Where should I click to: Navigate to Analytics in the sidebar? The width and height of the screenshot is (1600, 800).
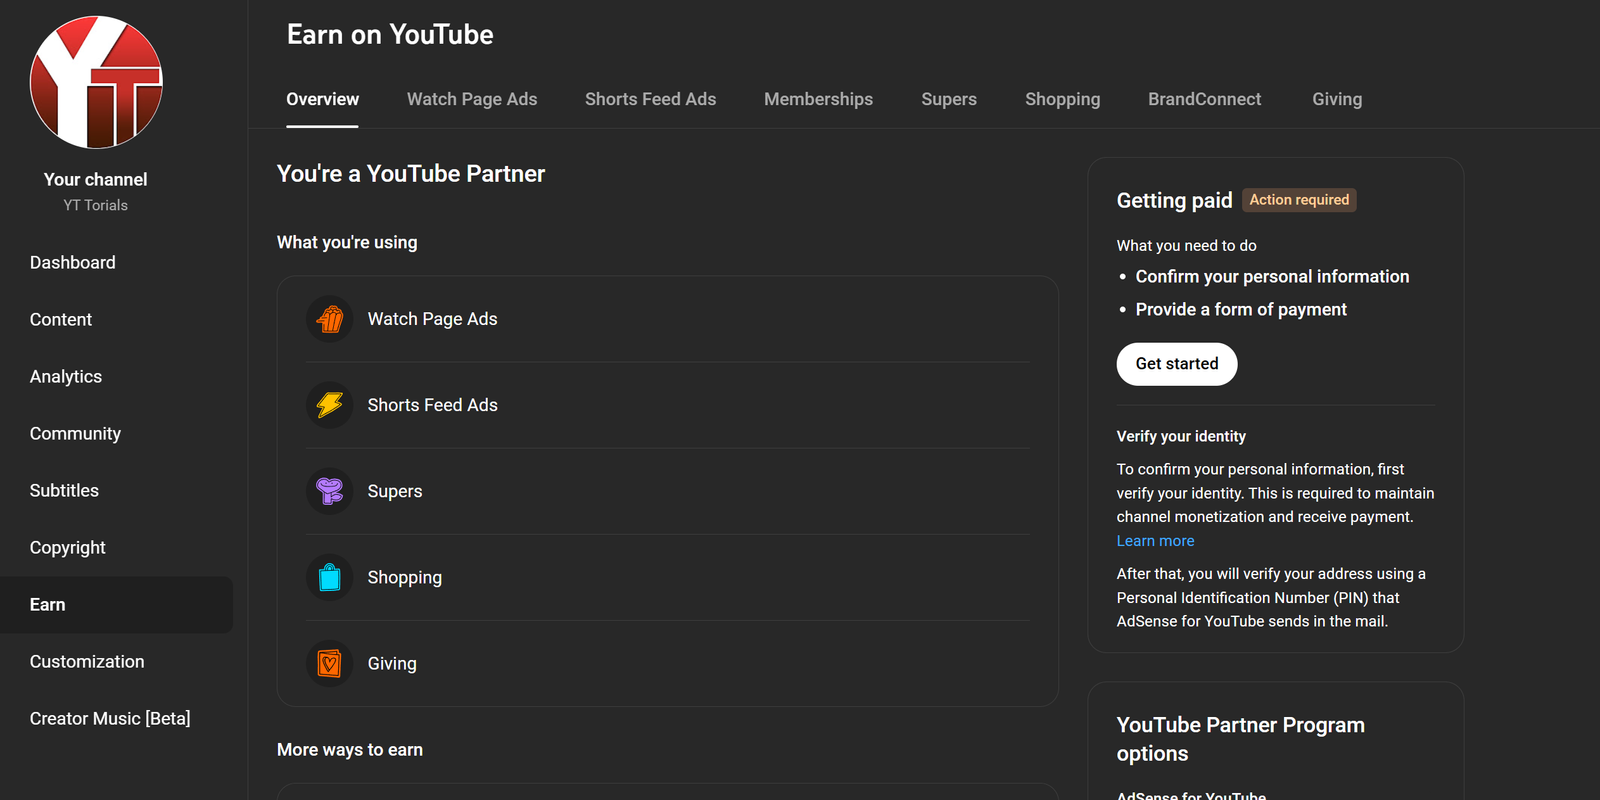pyautogui.click(x=66, y=376)
